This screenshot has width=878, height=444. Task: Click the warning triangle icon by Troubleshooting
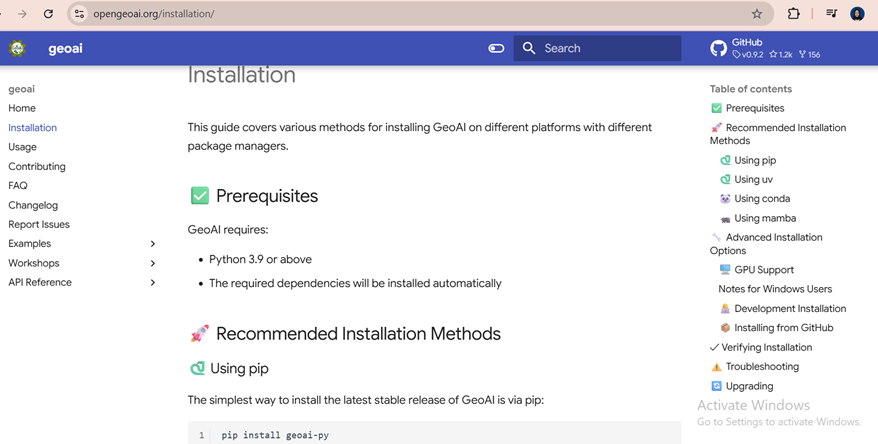(x=716, y=367)
